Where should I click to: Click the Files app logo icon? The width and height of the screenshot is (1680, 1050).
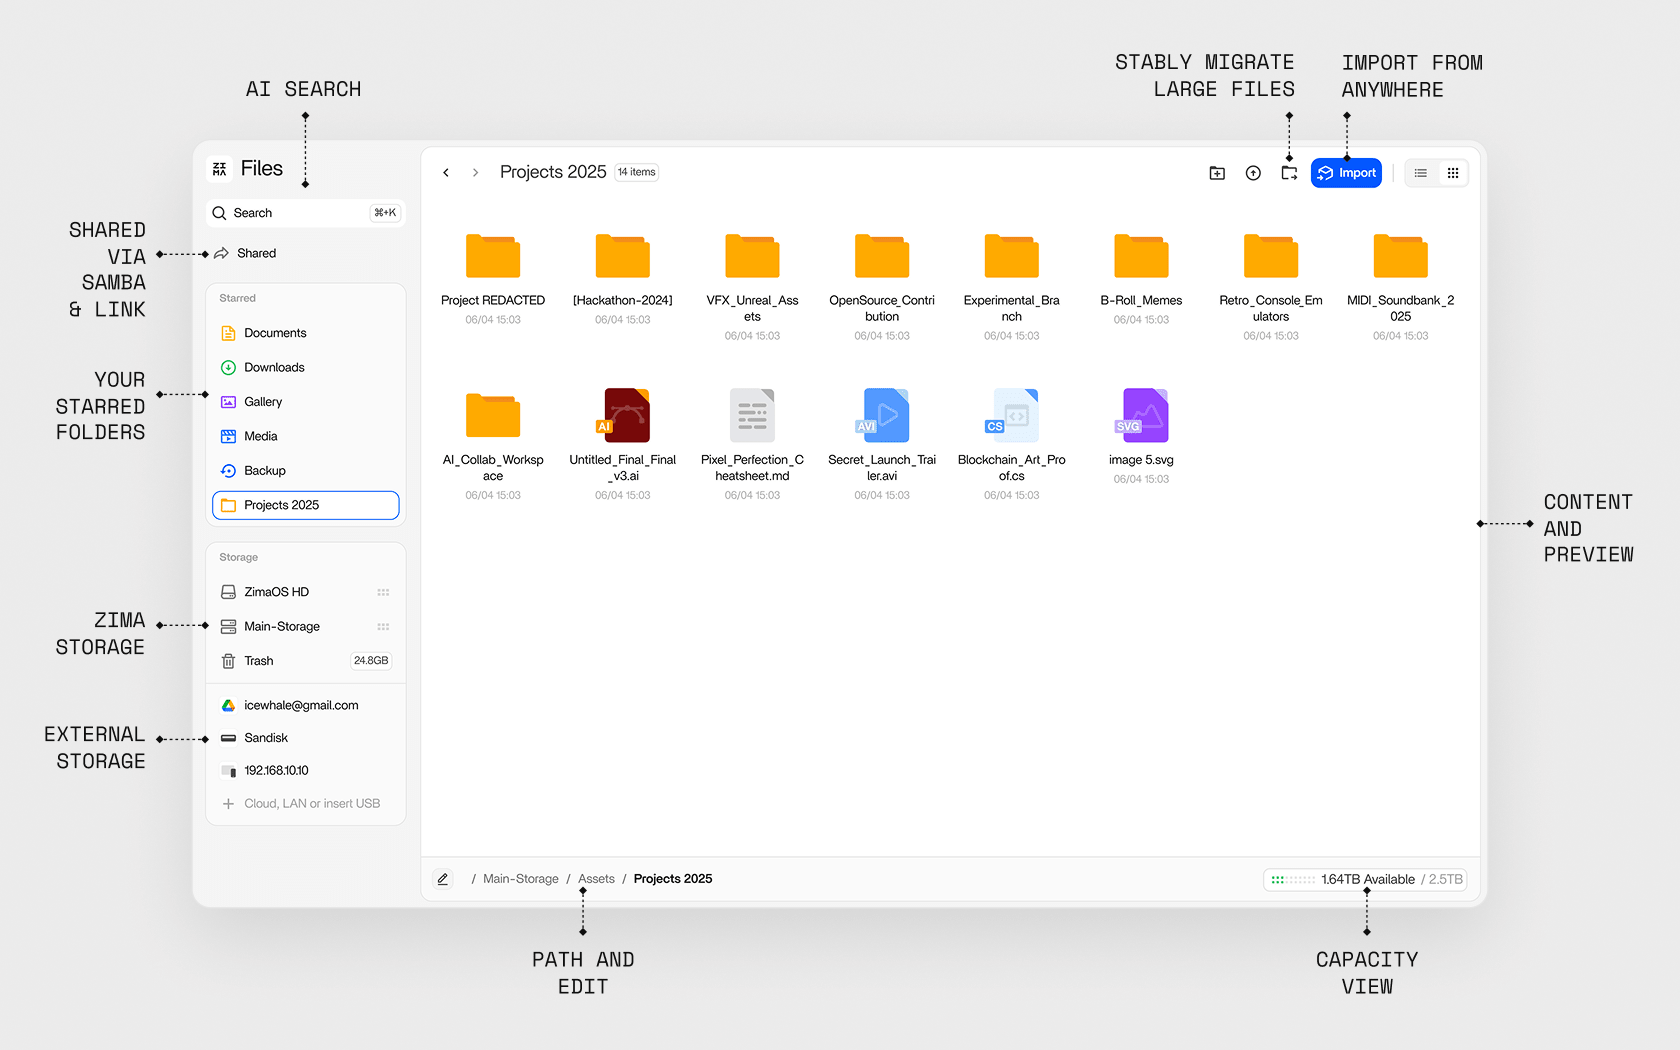click(x=220, y=169)
